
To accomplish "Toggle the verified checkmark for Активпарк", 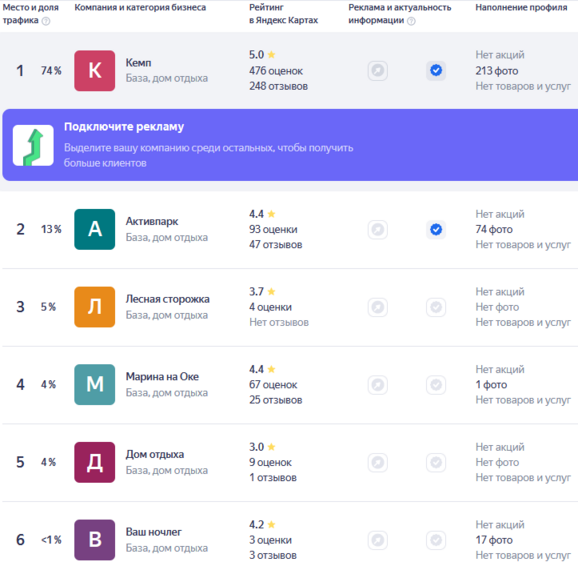I will pyautogui.click(x=436, y=229).
